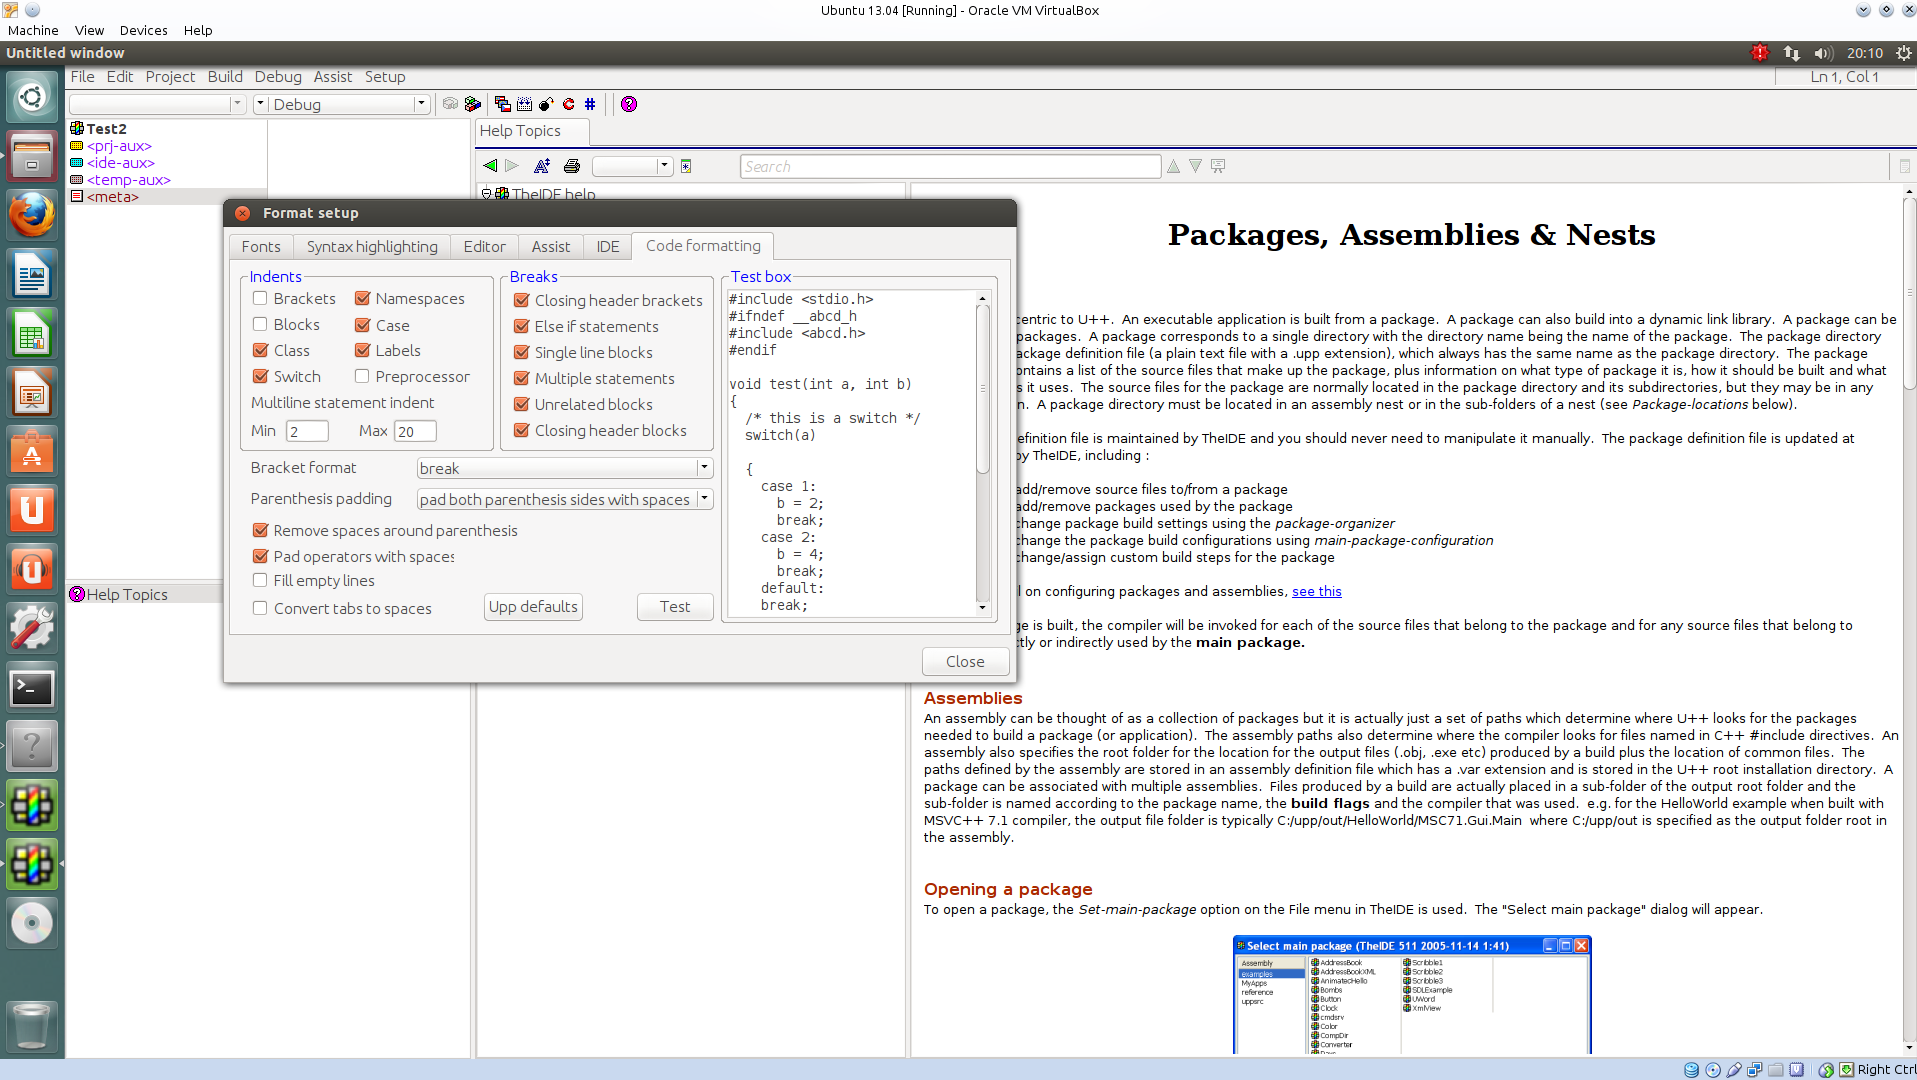
Task: Click the printer icon in help toolbar
Action: (x=572, y=166)
